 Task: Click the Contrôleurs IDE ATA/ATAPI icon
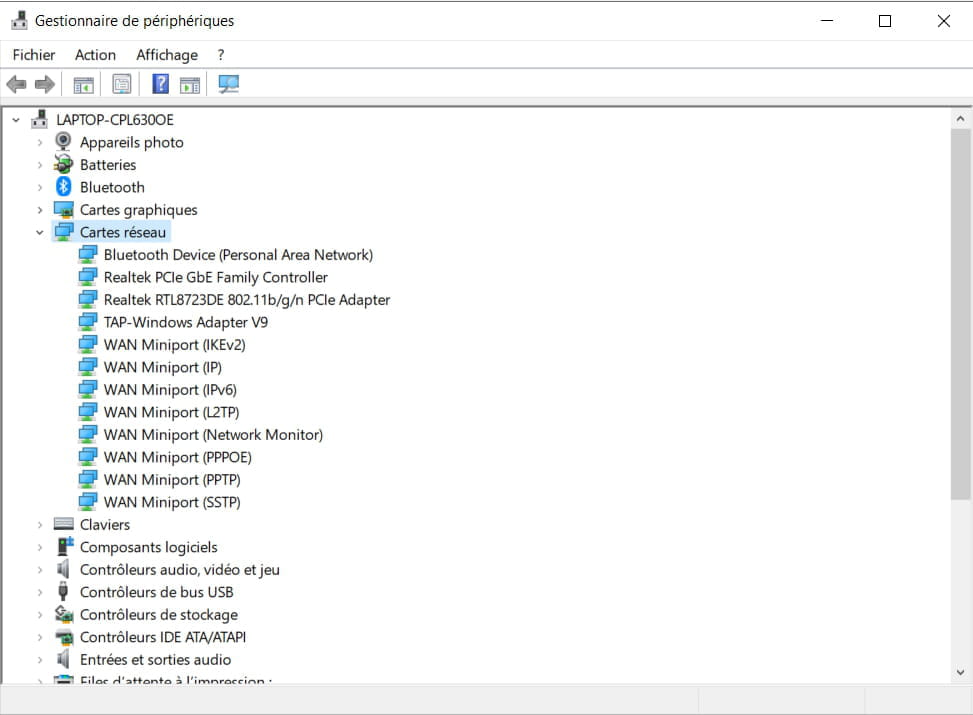click(64, 637)
